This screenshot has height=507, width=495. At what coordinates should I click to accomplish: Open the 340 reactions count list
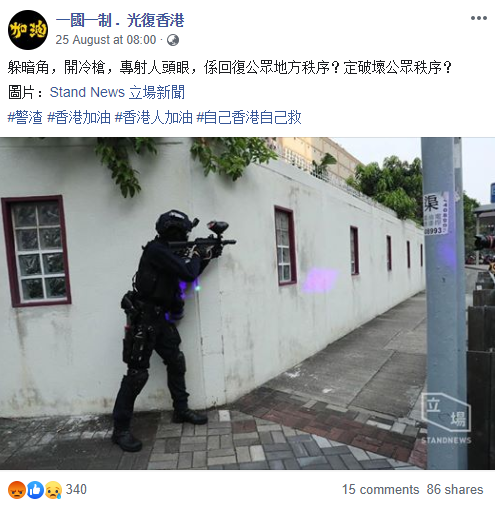[x=76, y=489]
